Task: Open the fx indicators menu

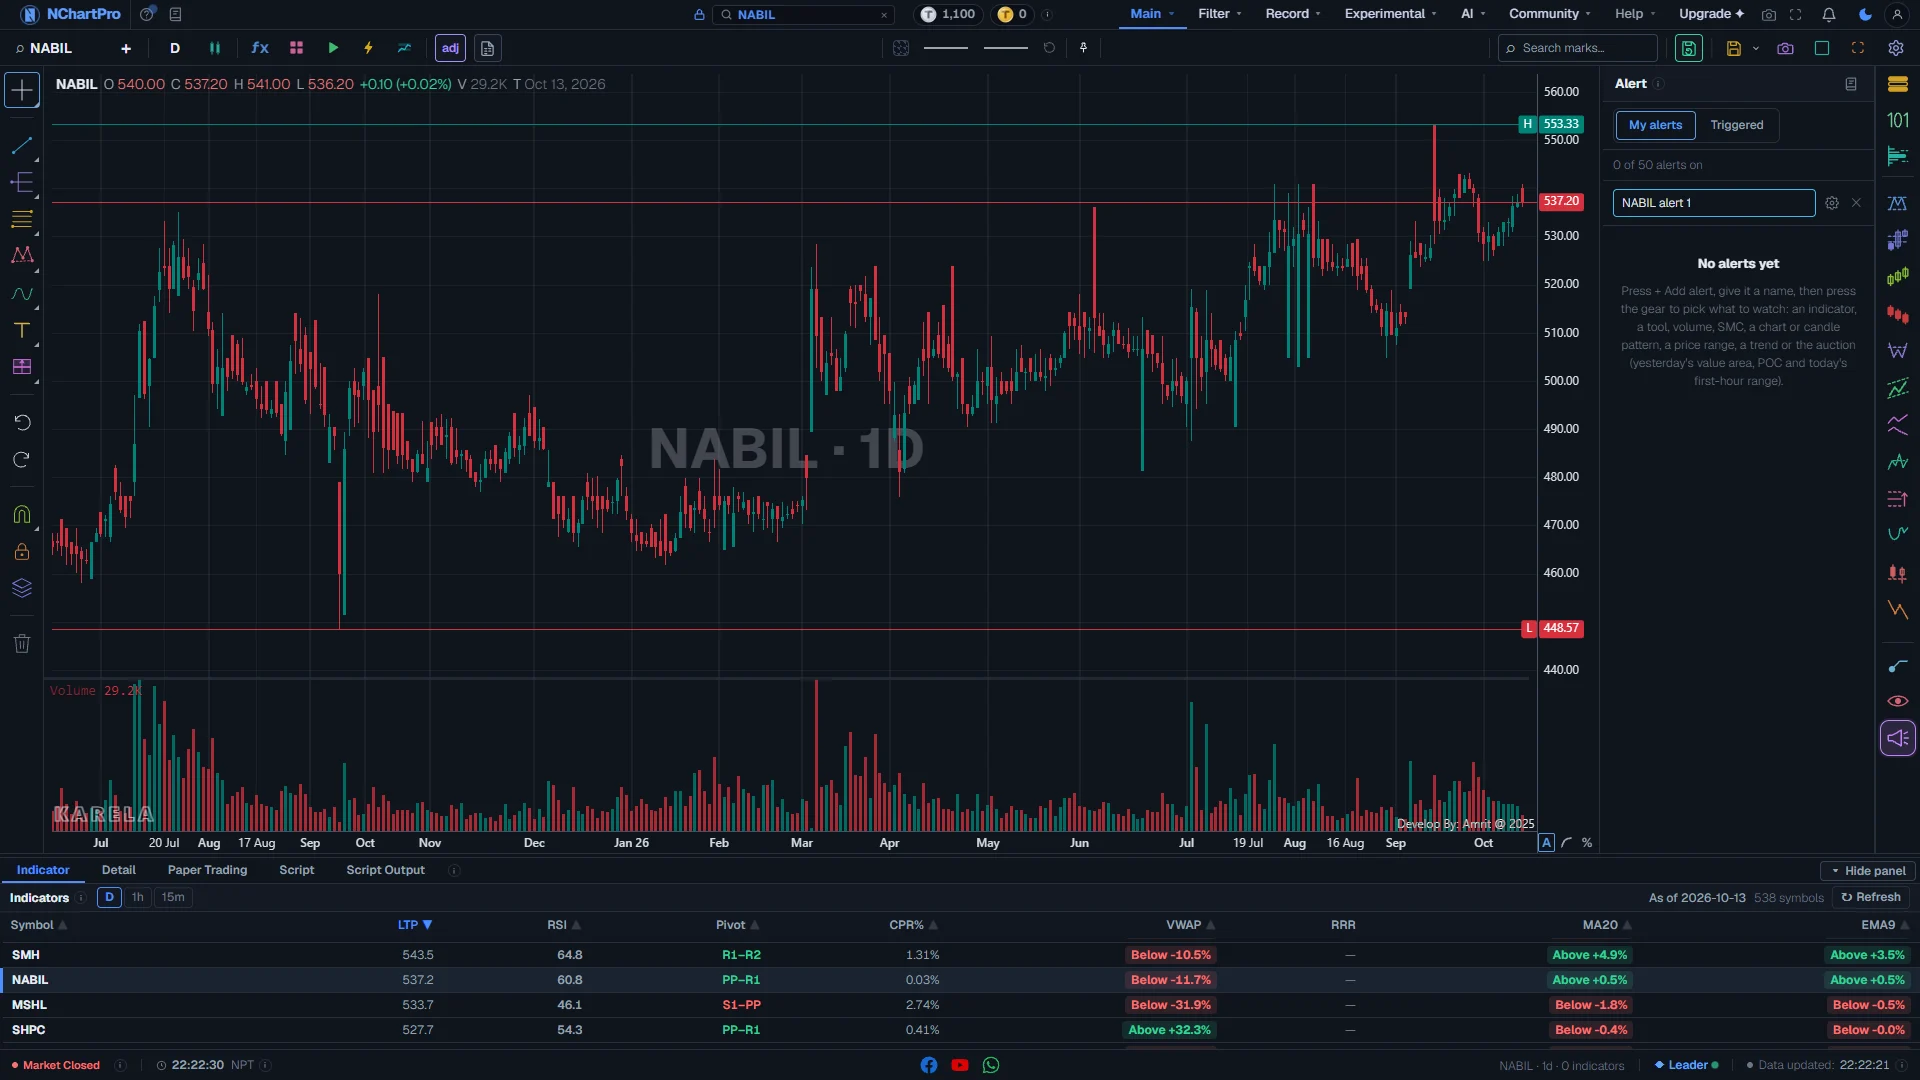Action: tap(260, 48)
